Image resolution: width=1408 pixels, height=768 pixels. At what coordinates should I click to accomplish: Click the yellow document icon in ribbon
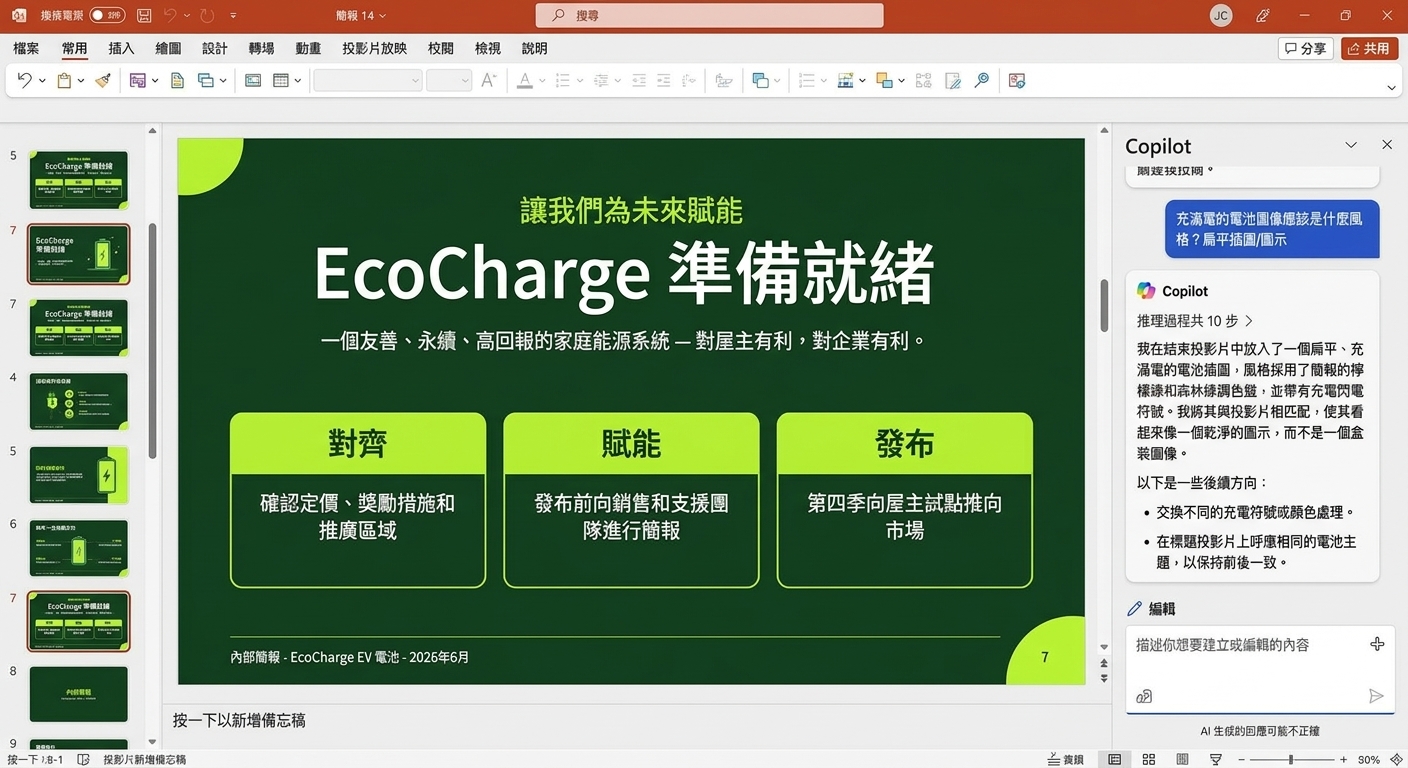coord(178,81)
